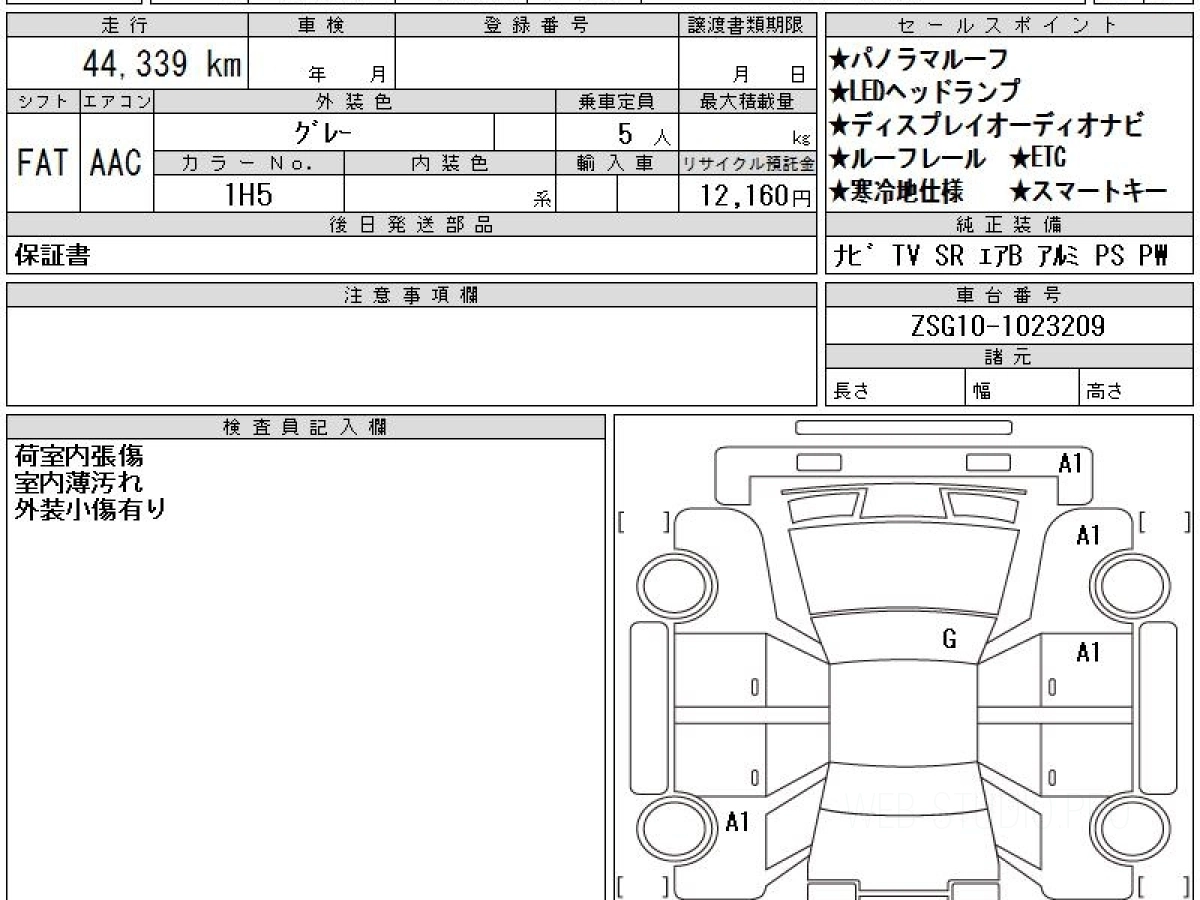Select the ★寒冷地仕様 entry

pyautogui.click(x=897, y=190)
